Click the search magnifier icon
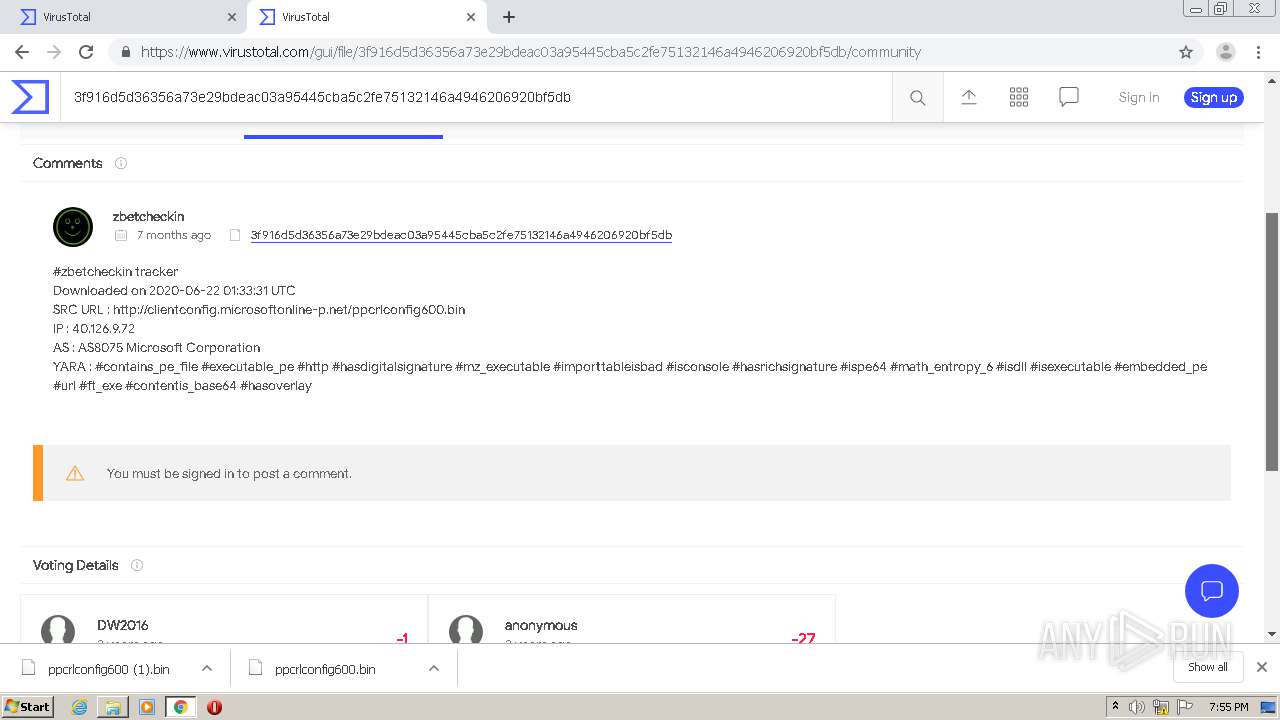The image size is (1280, 720). [917, 97]
